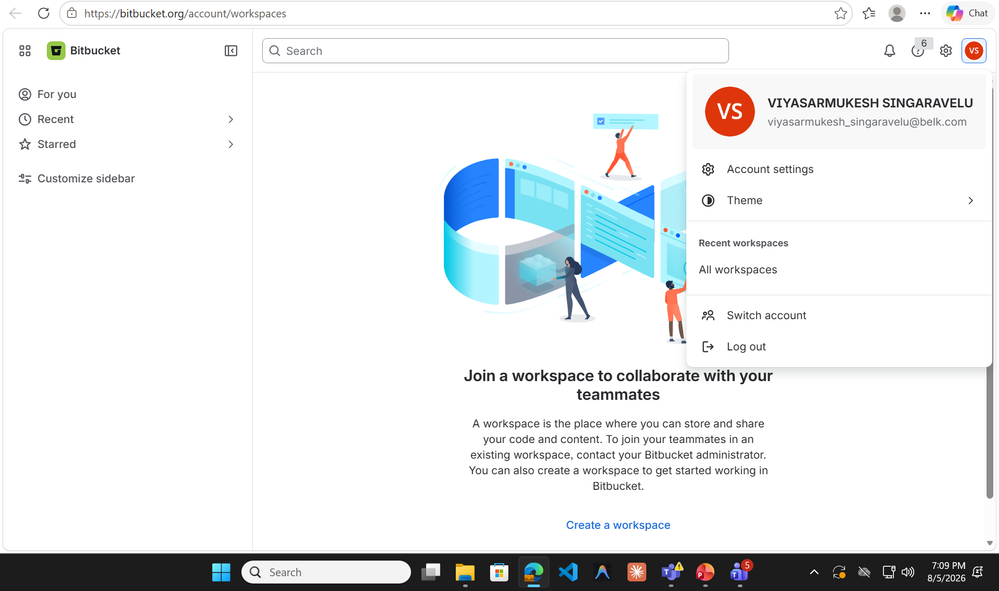Click the Join a workspace heading

coord(618,385)
